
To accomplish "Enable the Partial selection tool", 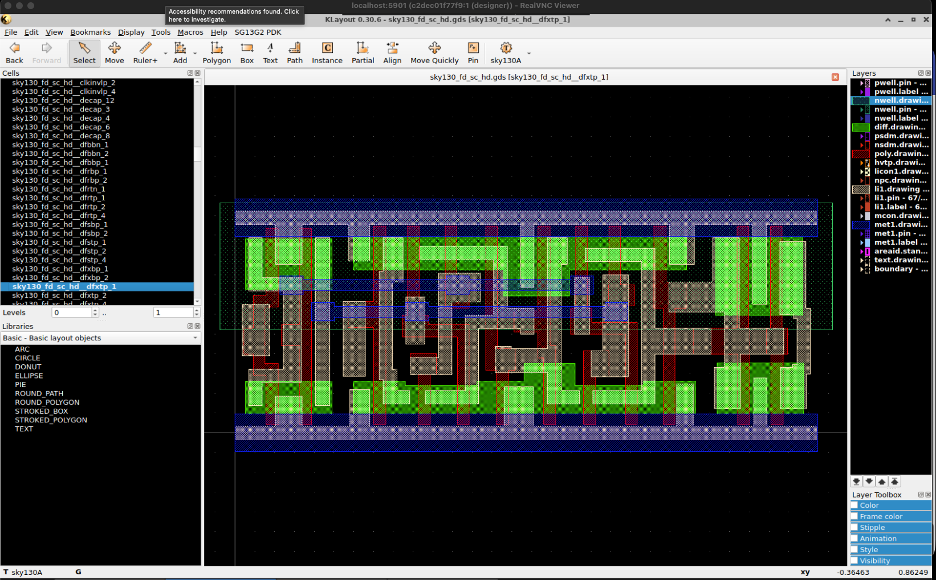I will click(x=362, y=52).
